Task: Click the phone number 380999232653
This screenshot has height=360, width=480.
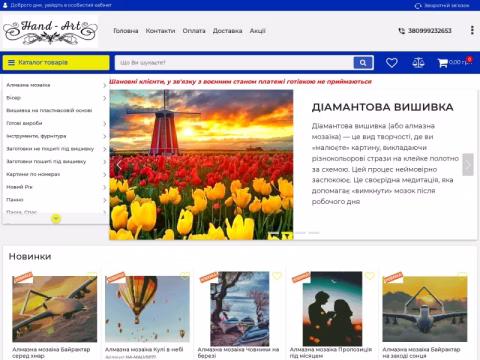Action: pos(430,31)
